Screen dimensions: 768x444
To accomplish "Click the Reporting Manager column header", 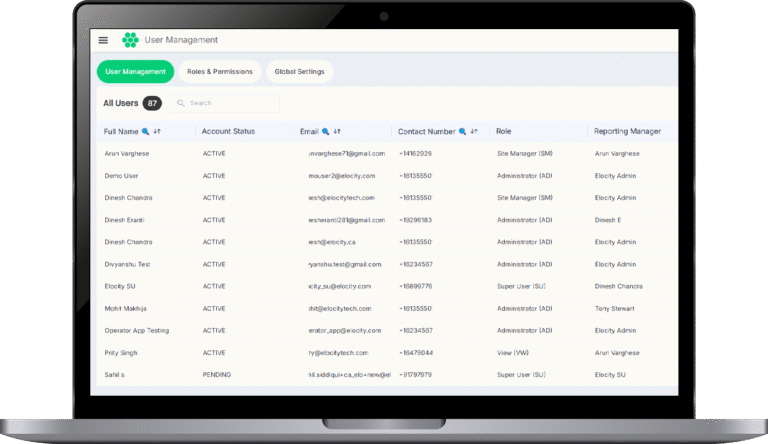I will tap(627, 131).
